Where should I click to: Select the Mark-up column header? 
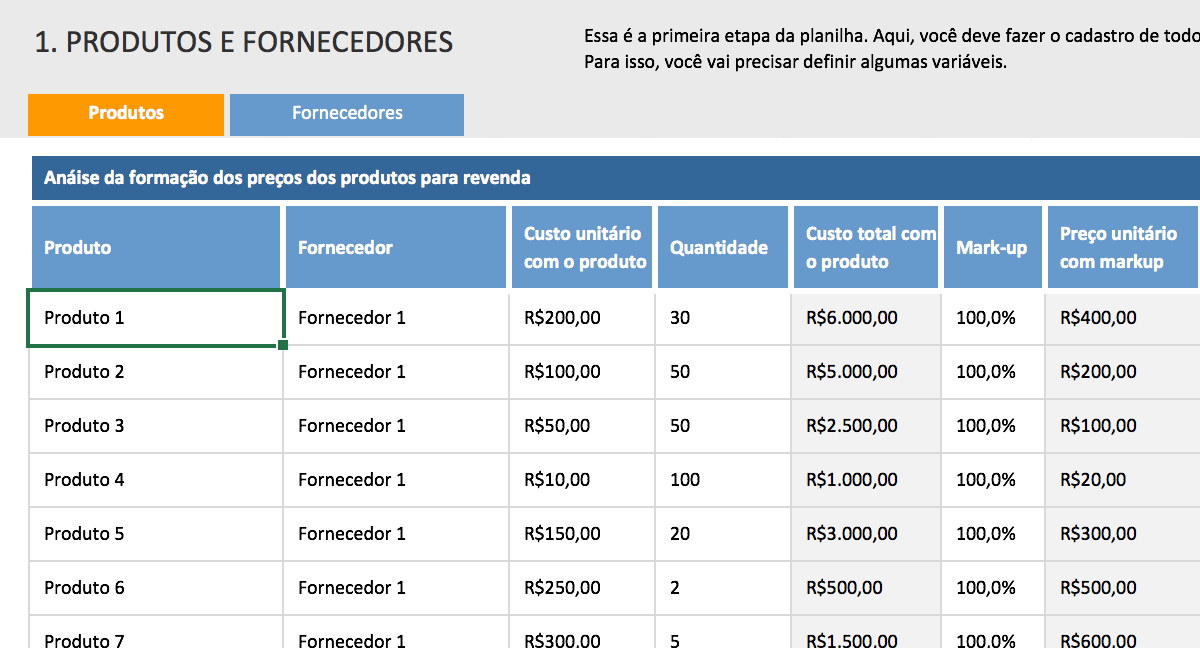pos(992,247)
